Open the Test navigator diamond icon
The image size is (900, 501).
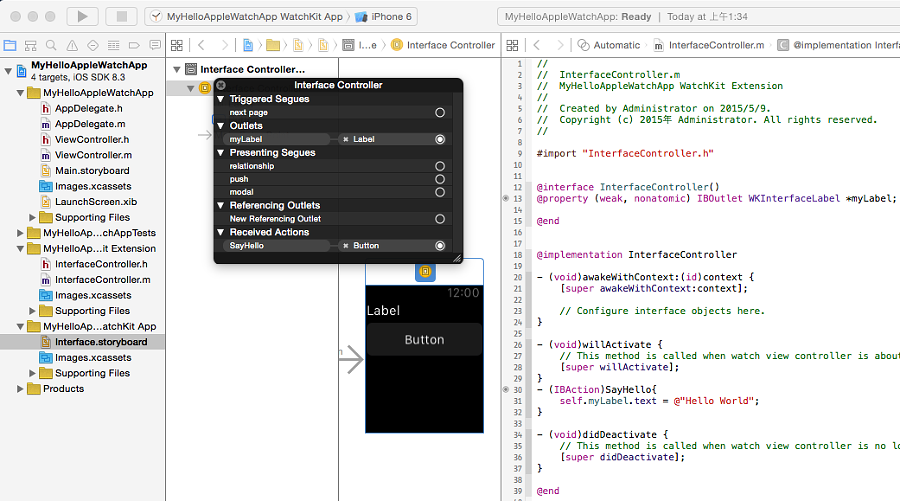(x=92, y=45)
